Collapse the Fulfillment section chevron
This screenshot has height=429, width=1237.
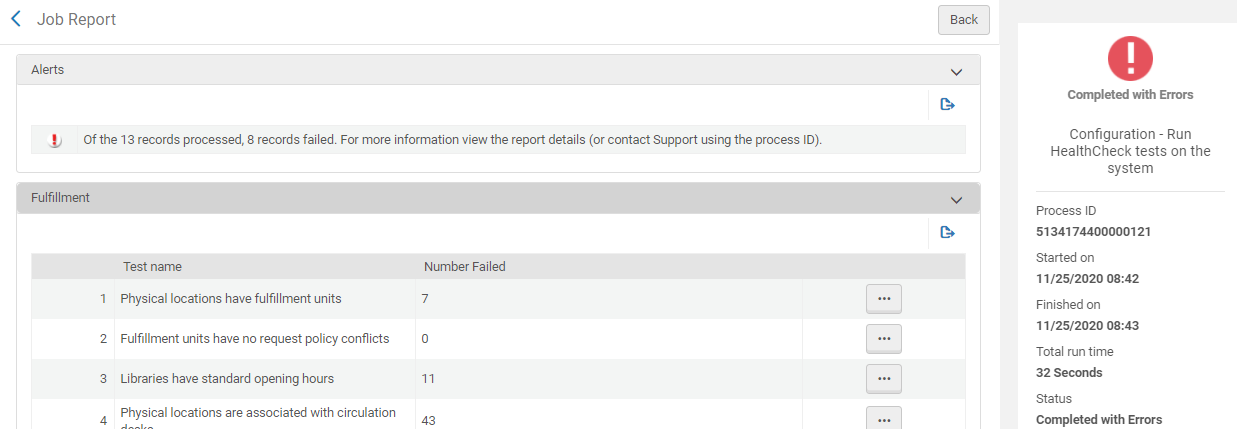(x=956, y=199)
